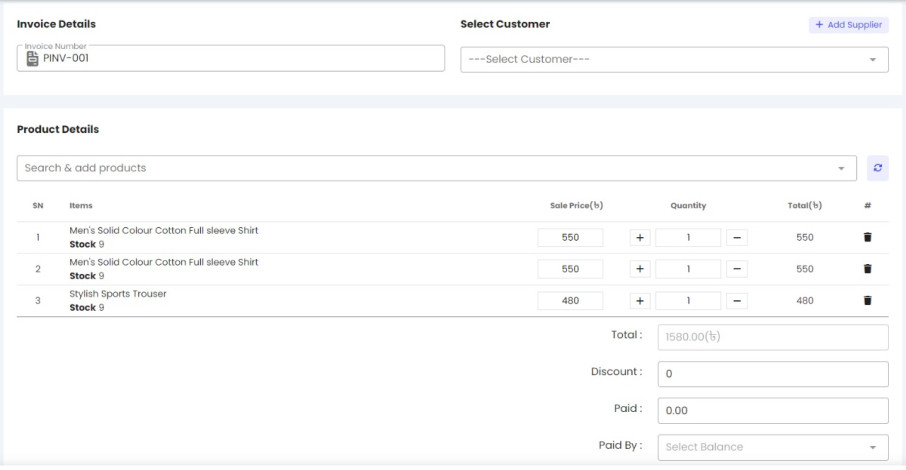Decrease quantity for row 1 shirt

point(737,238)
